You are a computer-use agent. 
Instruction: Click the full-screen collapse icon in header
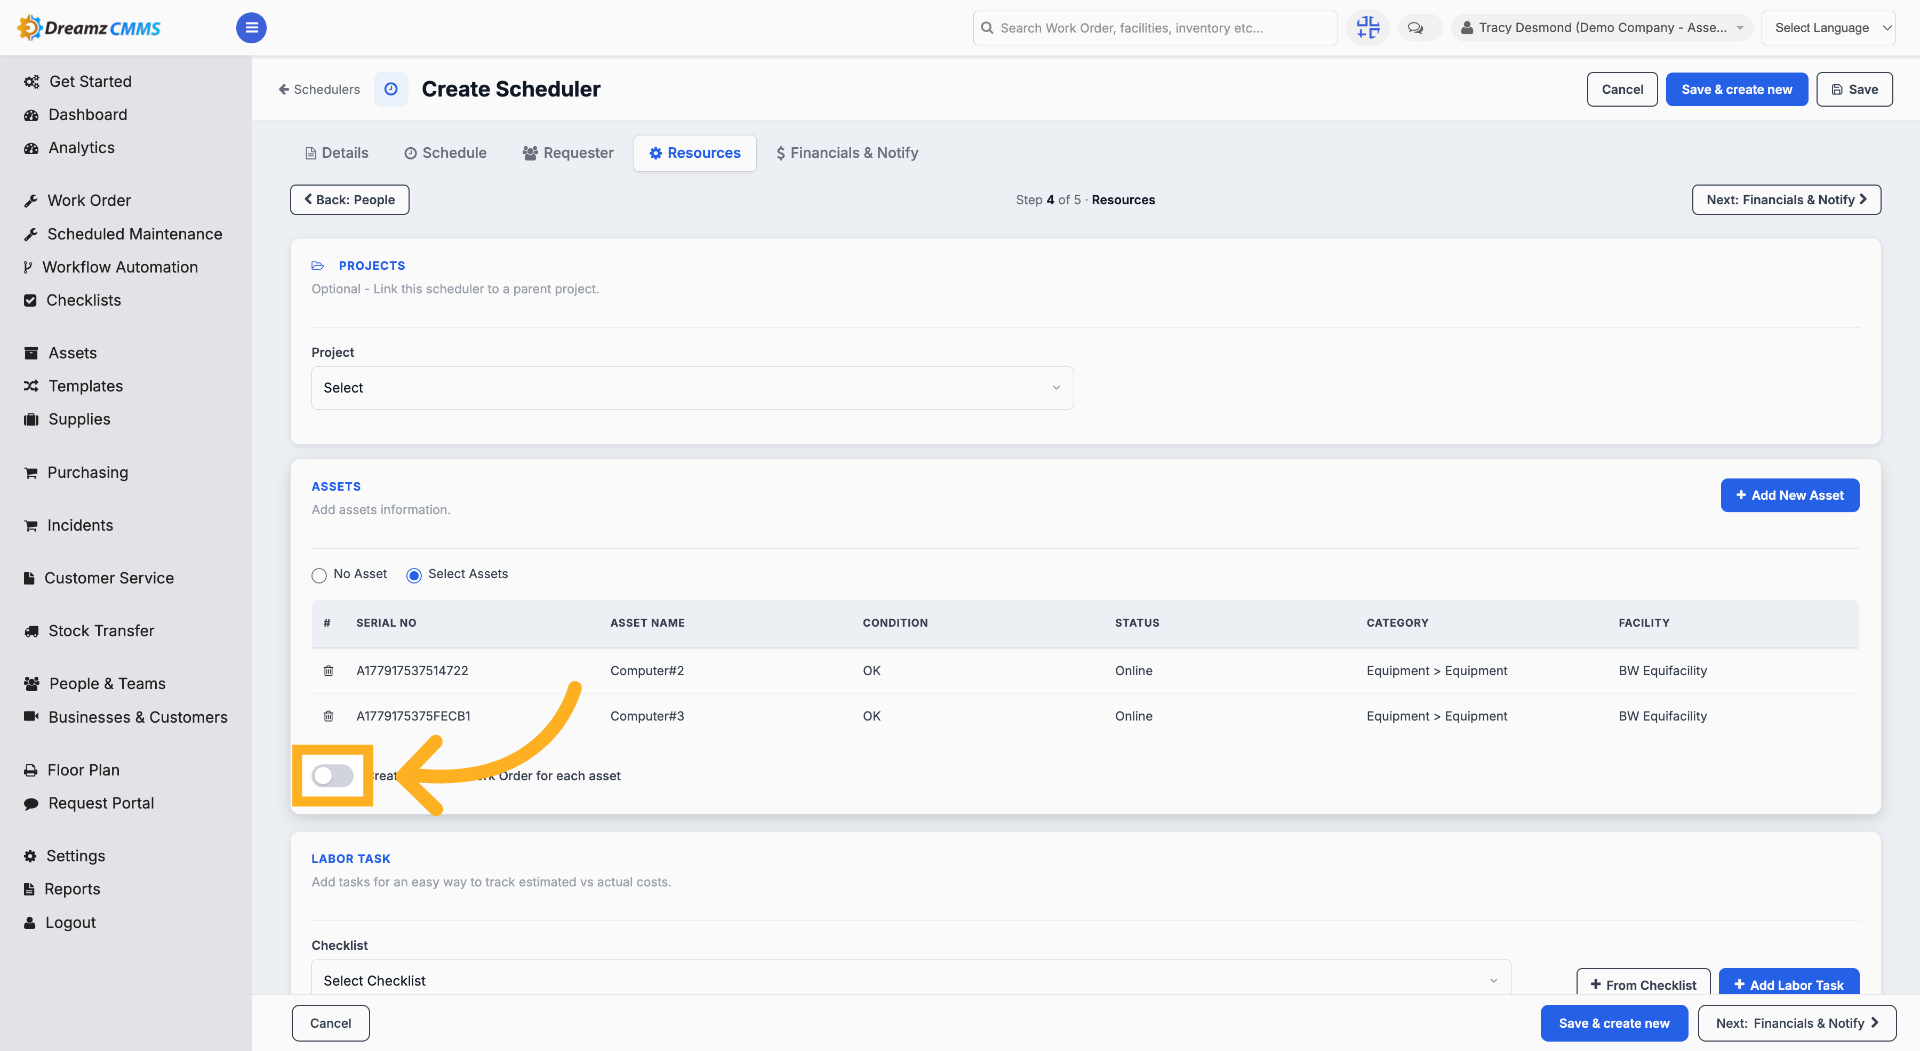pos(1368,28)
